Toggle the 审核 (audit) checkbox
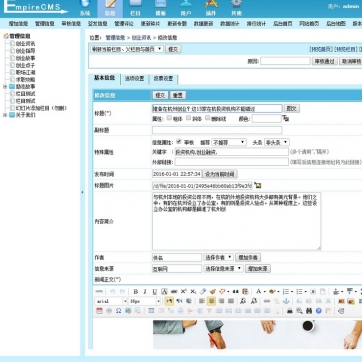The width and height of the screenshot is (362, 362). (179, 141)
